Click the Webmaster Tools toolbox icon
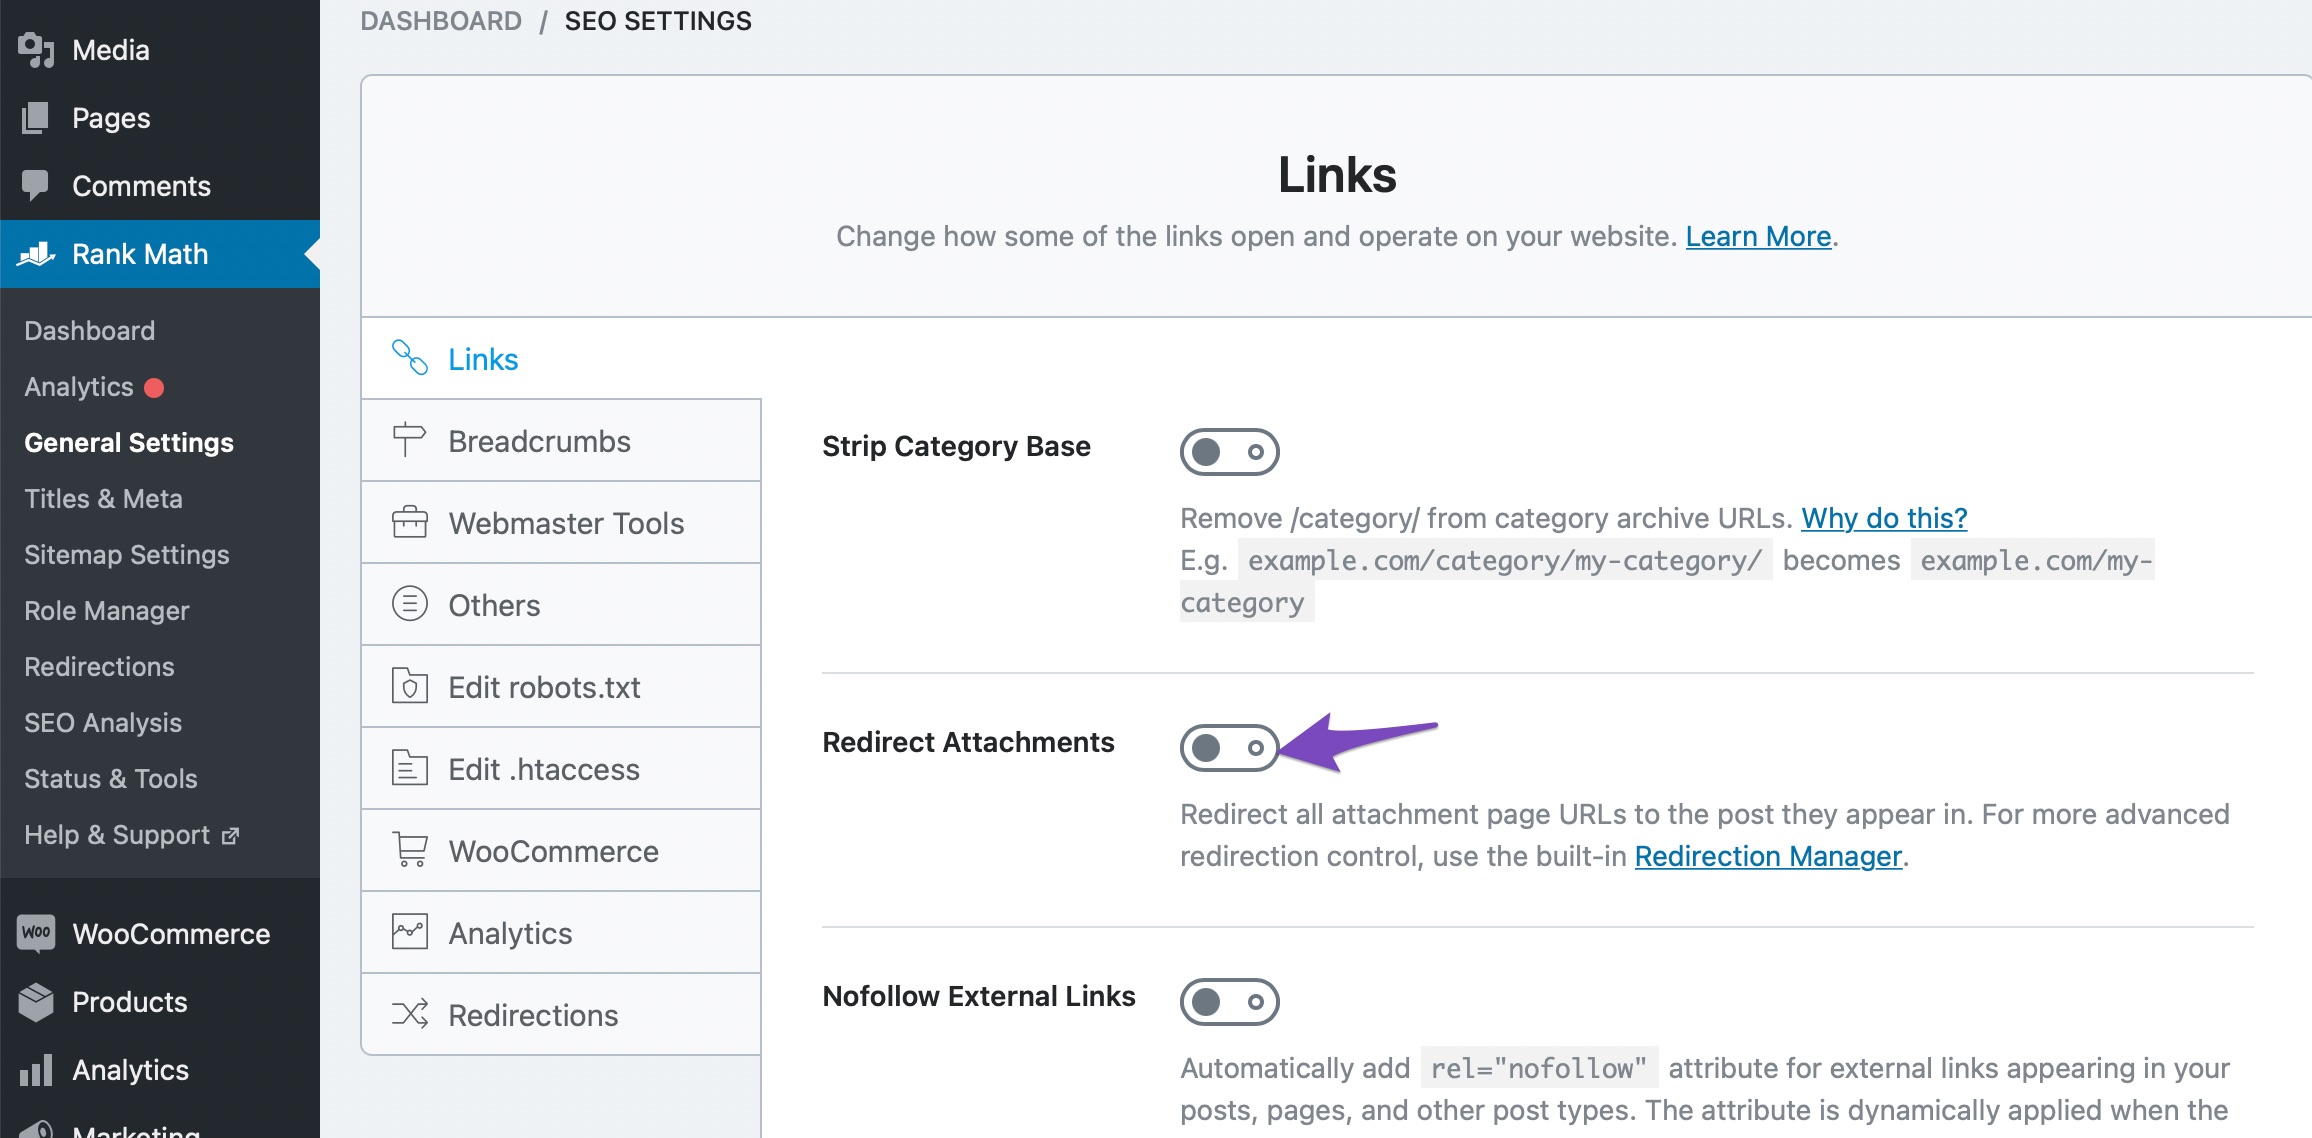This screenshot has width=2312, height=1138. pyautogui.click(x=409, y=522)
